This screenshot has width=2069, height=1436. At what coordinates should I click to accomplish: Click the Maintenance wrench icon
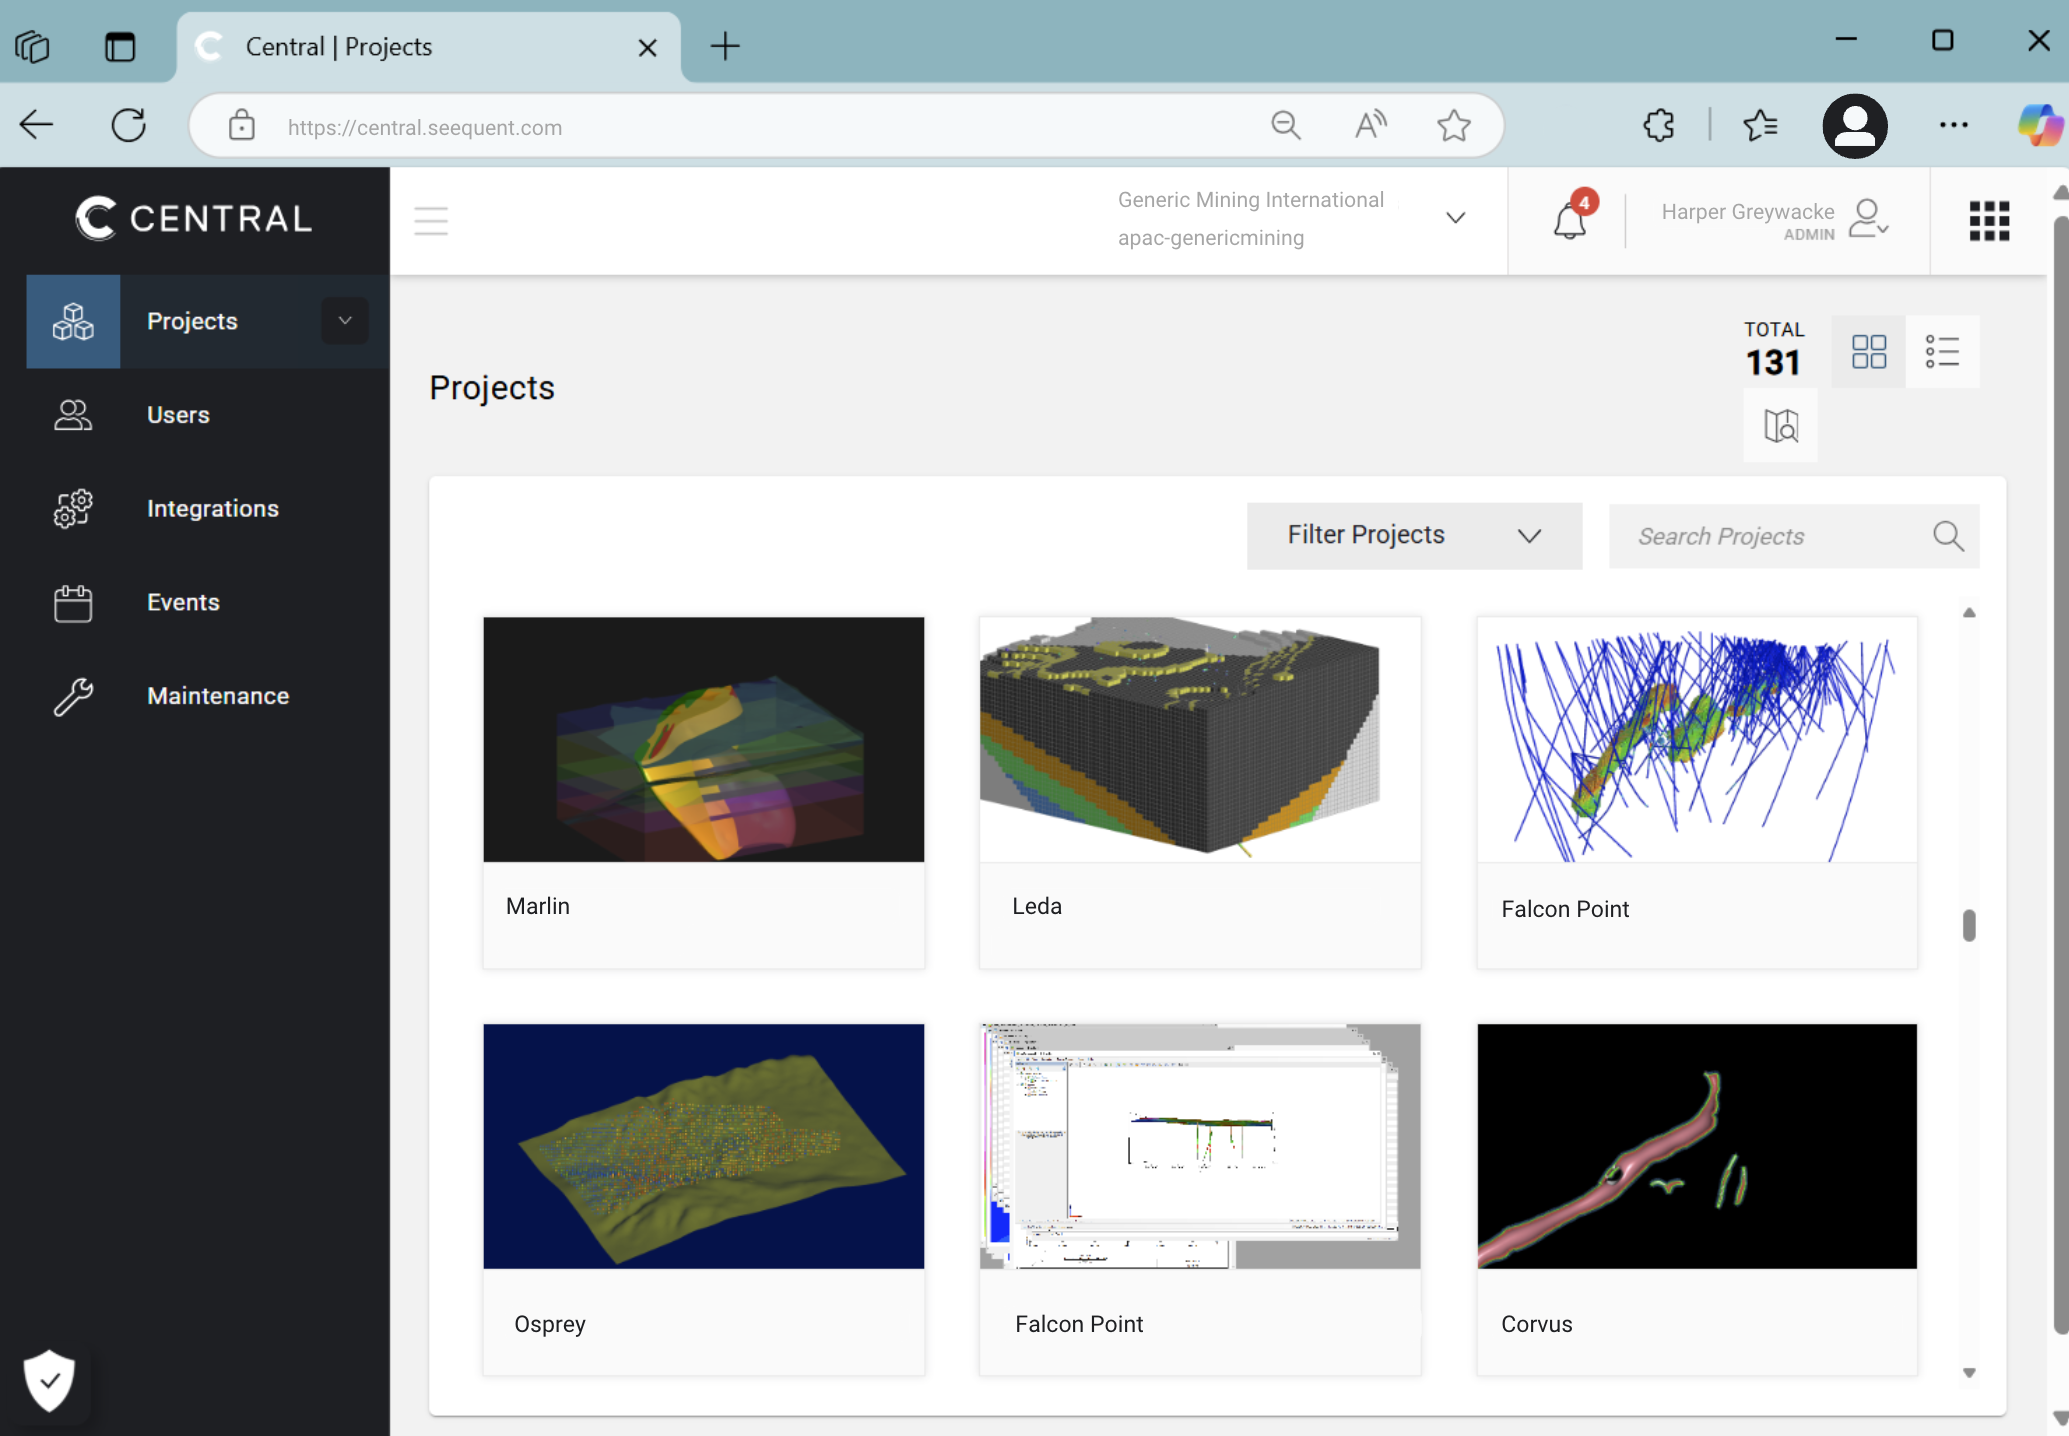73,697
